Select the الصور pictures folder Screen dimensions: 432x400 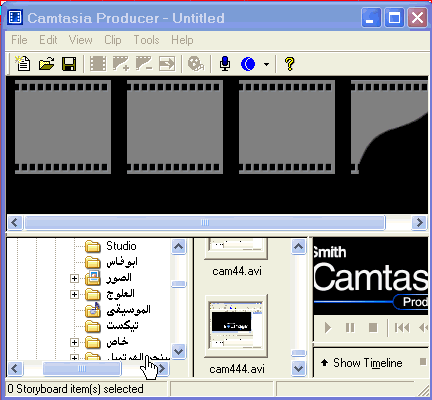click(119, 278)
